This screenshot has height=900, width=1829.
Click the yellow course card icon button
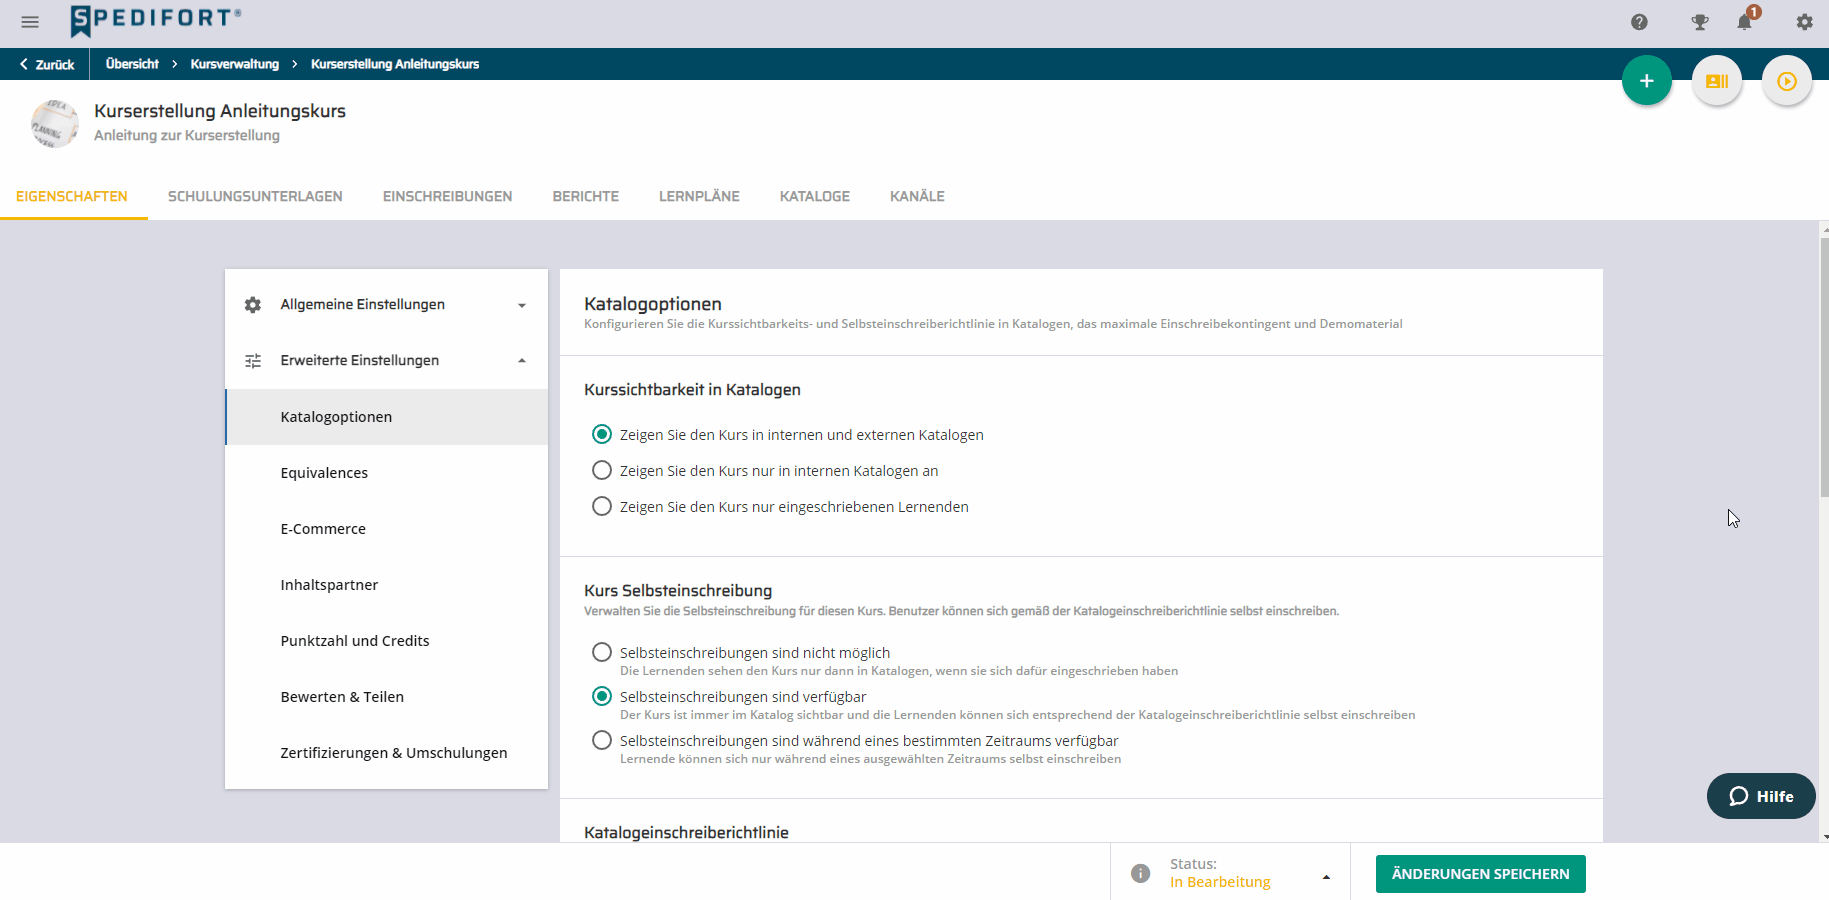click(x=1717, y=81)
